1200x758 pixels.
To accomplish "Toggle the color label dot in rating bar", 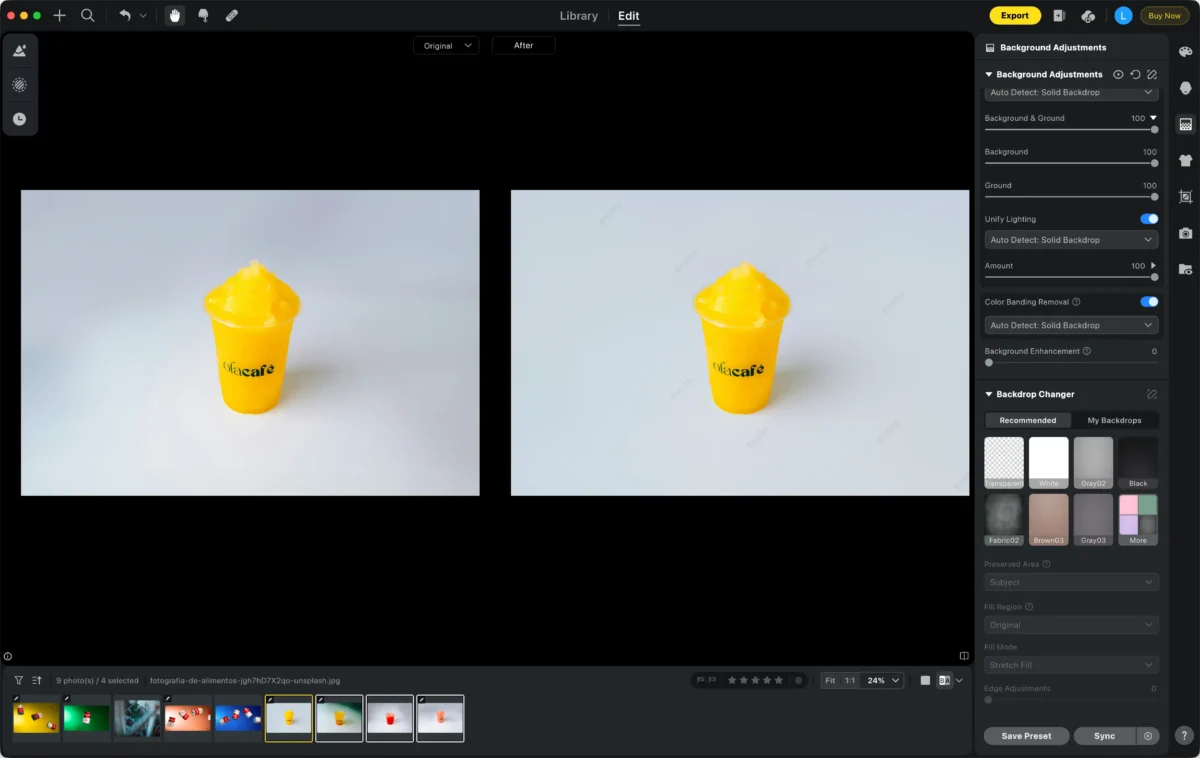I will [798, 680].
